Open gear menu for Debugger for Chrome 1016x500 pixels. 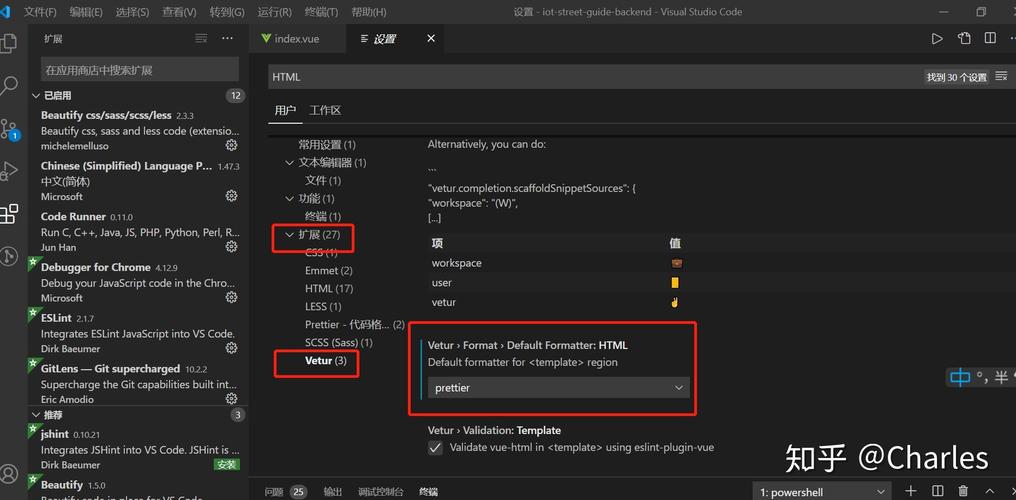coord(231,297)
